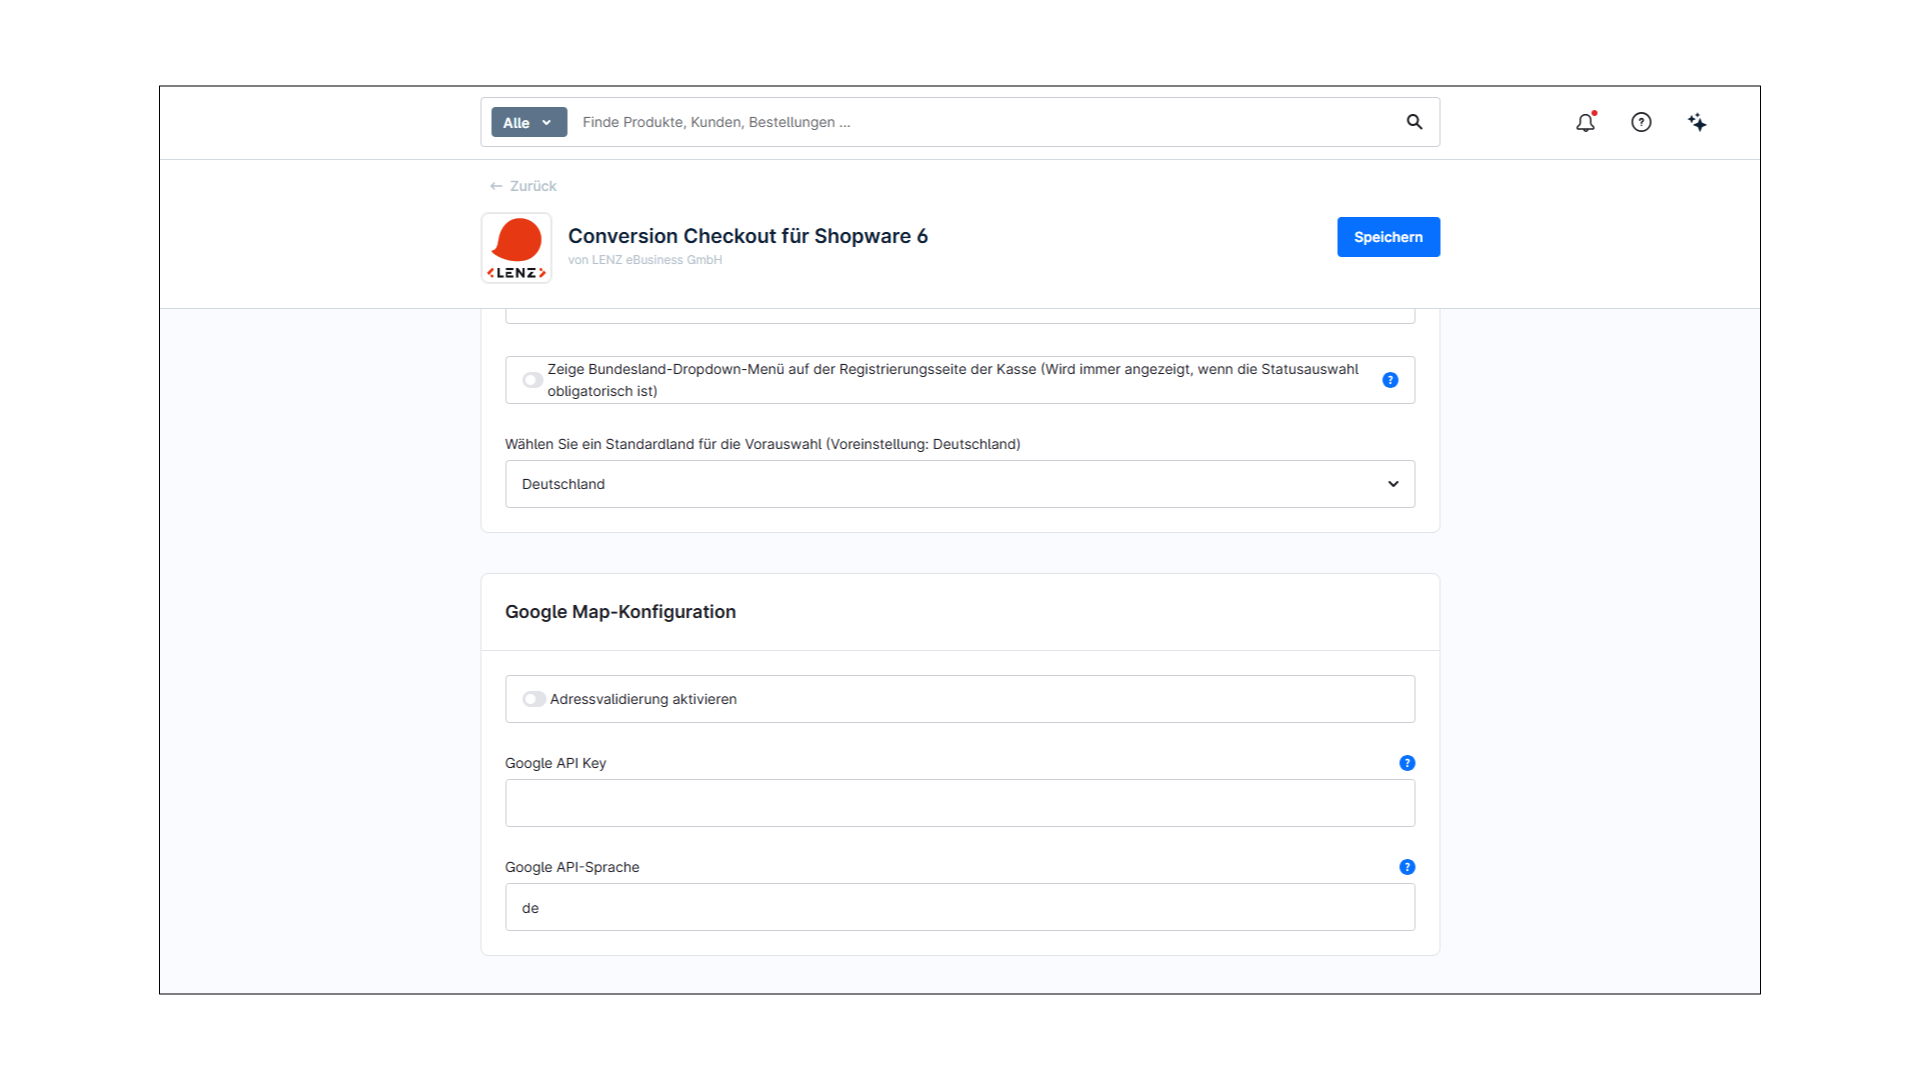Click the Speichern button

pos(1388,237)
